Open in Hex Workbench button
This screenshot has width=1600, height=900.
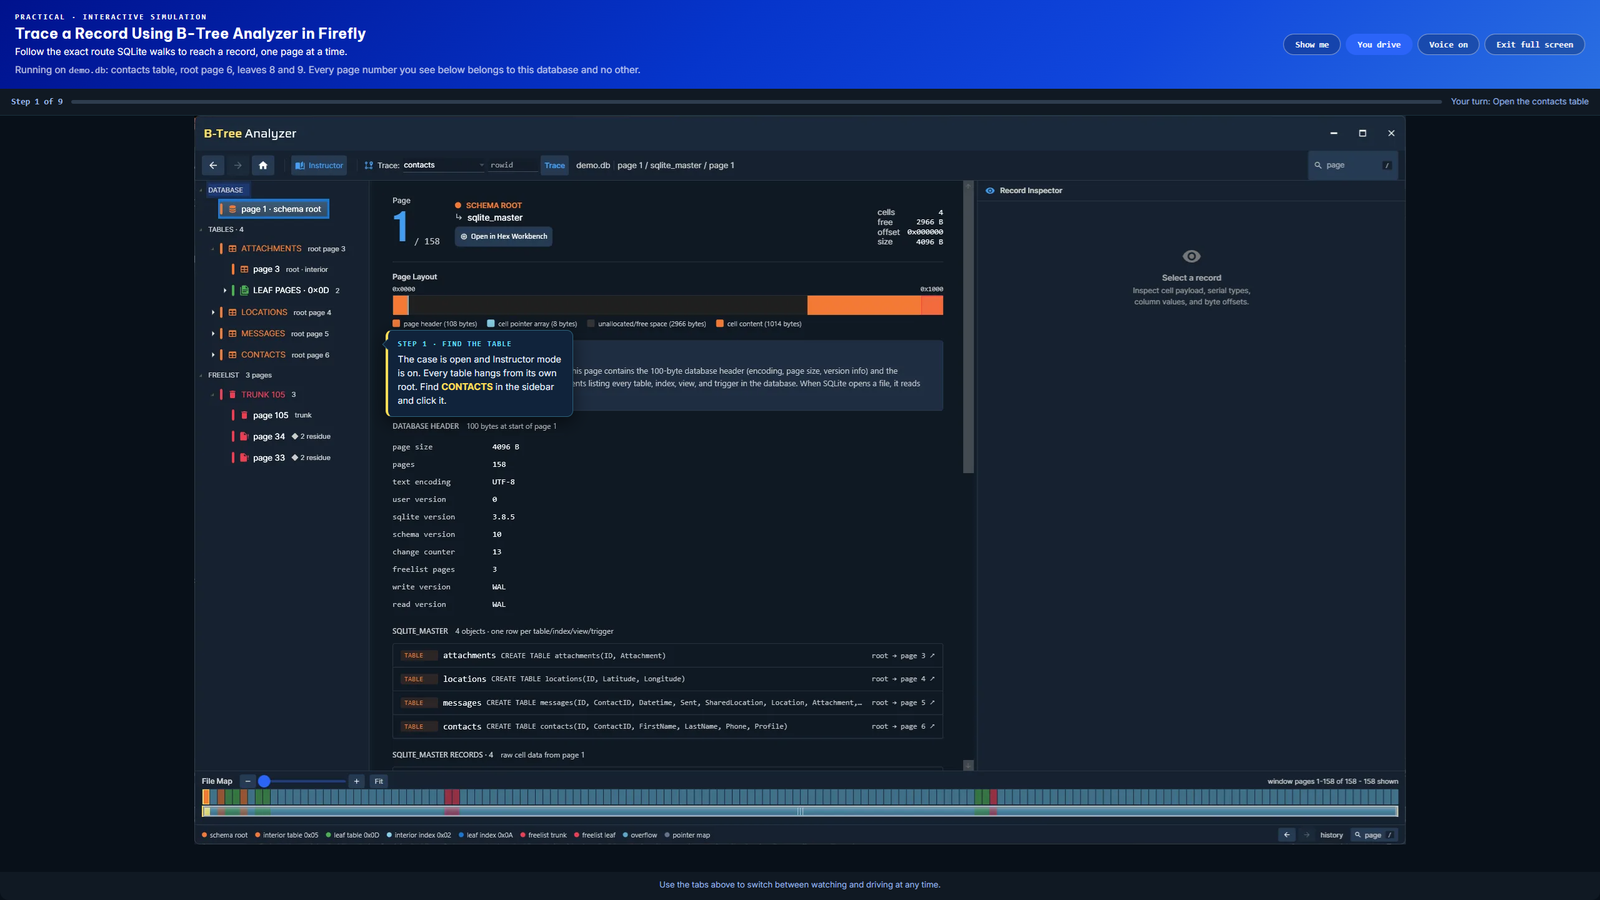(x=504, y=236)
